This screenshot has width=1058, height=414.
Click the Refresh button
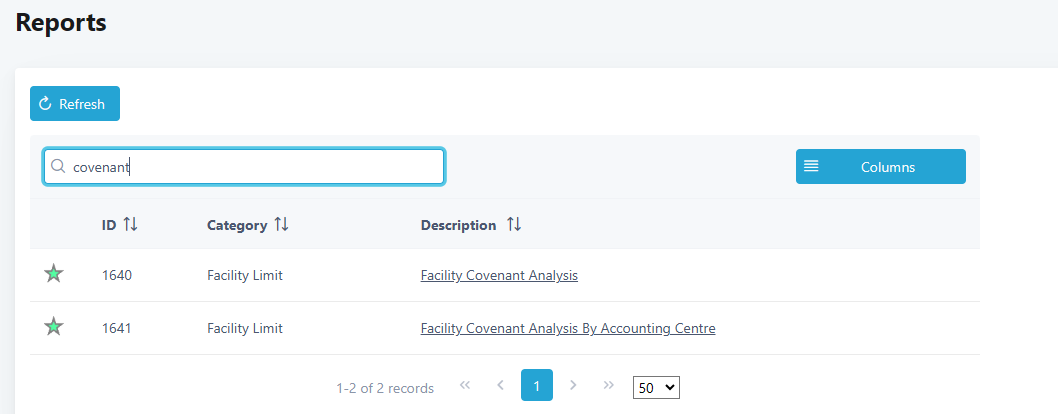(x=75, y=104)
